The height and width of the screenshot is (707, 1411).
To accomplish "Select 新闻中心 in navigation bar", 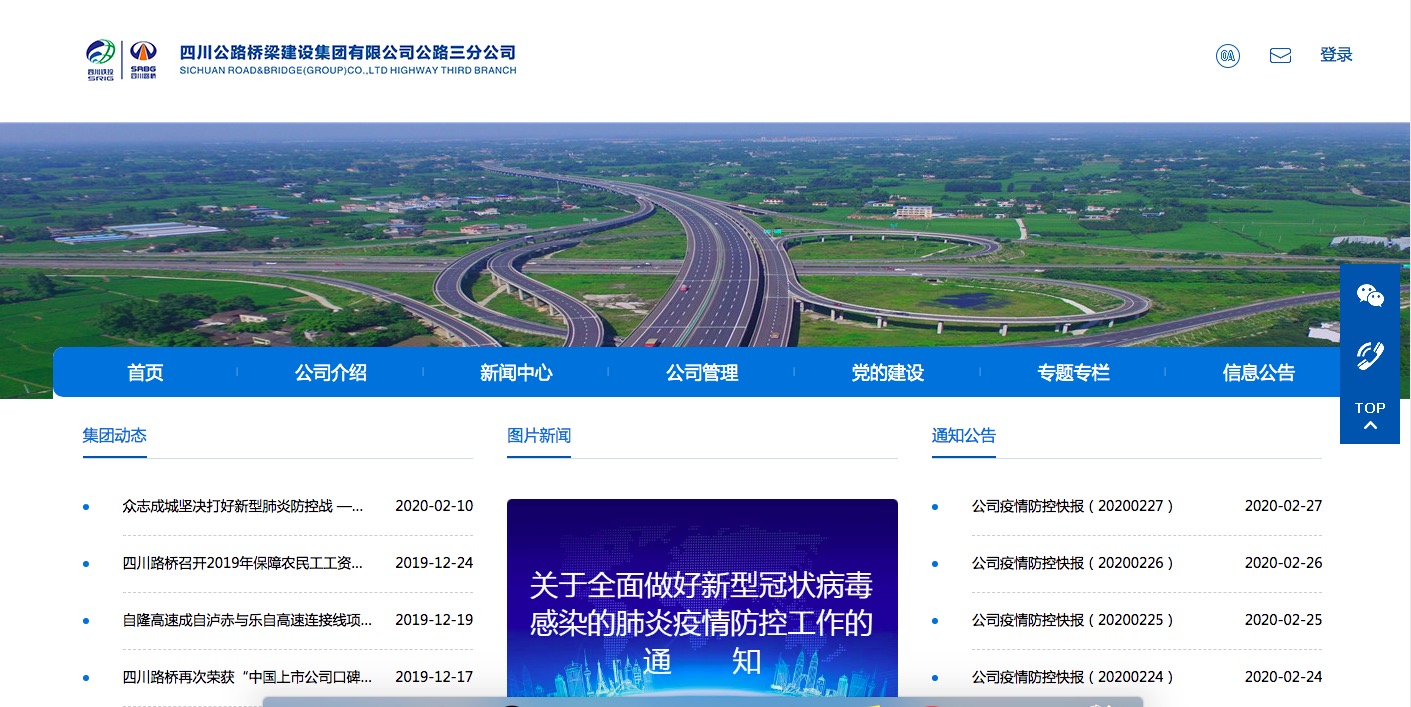I will 516,373.
